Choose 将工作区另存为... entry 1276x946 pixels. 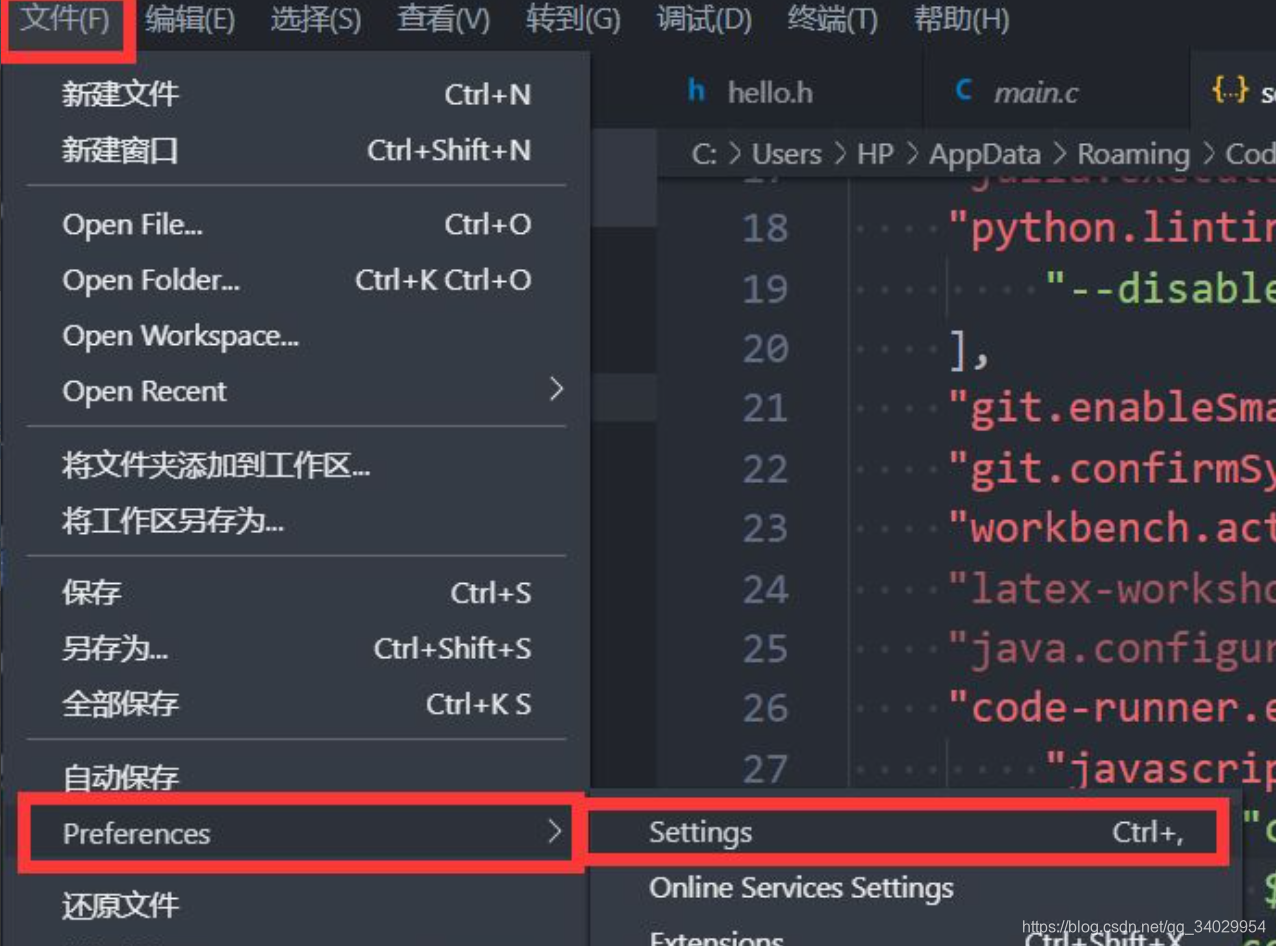coord(296,521)
